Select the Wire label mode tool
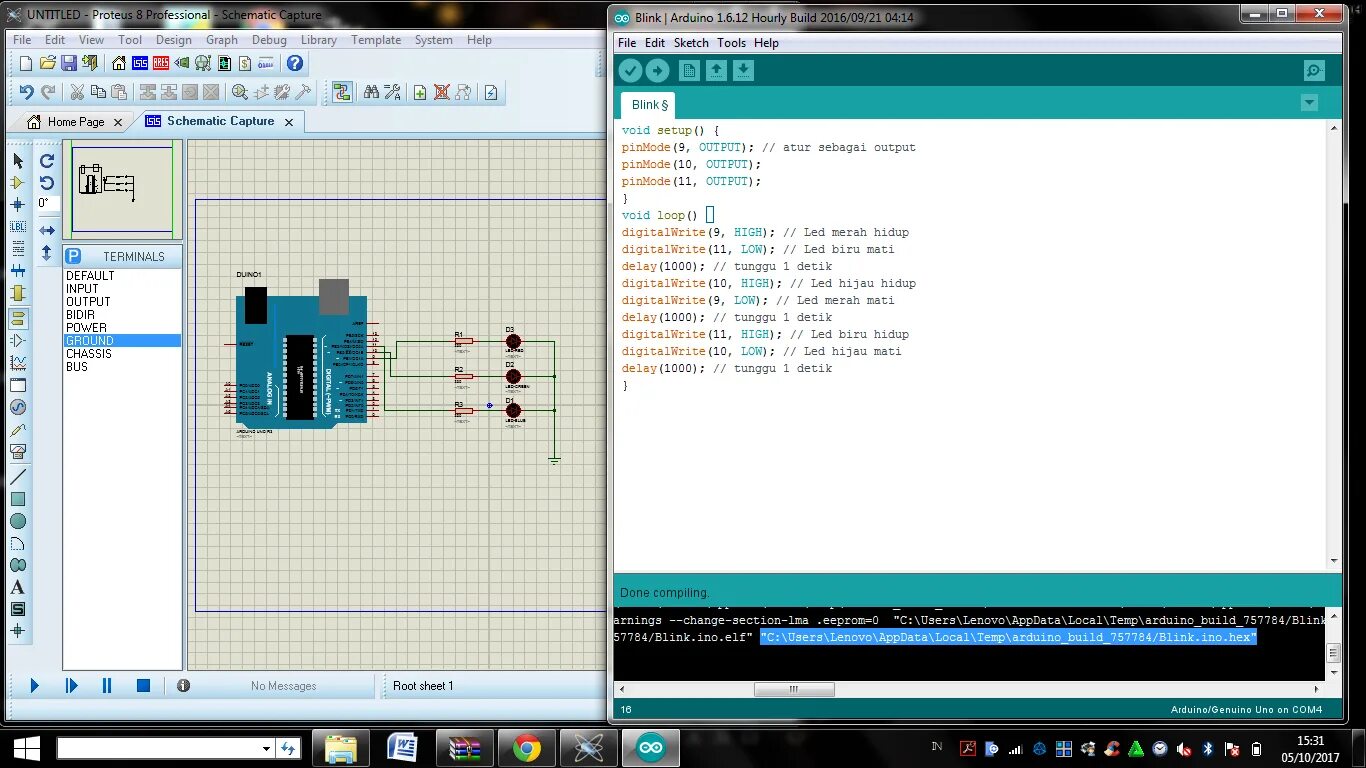Screen dimensions: 1366x768 [x=17, y=227]
